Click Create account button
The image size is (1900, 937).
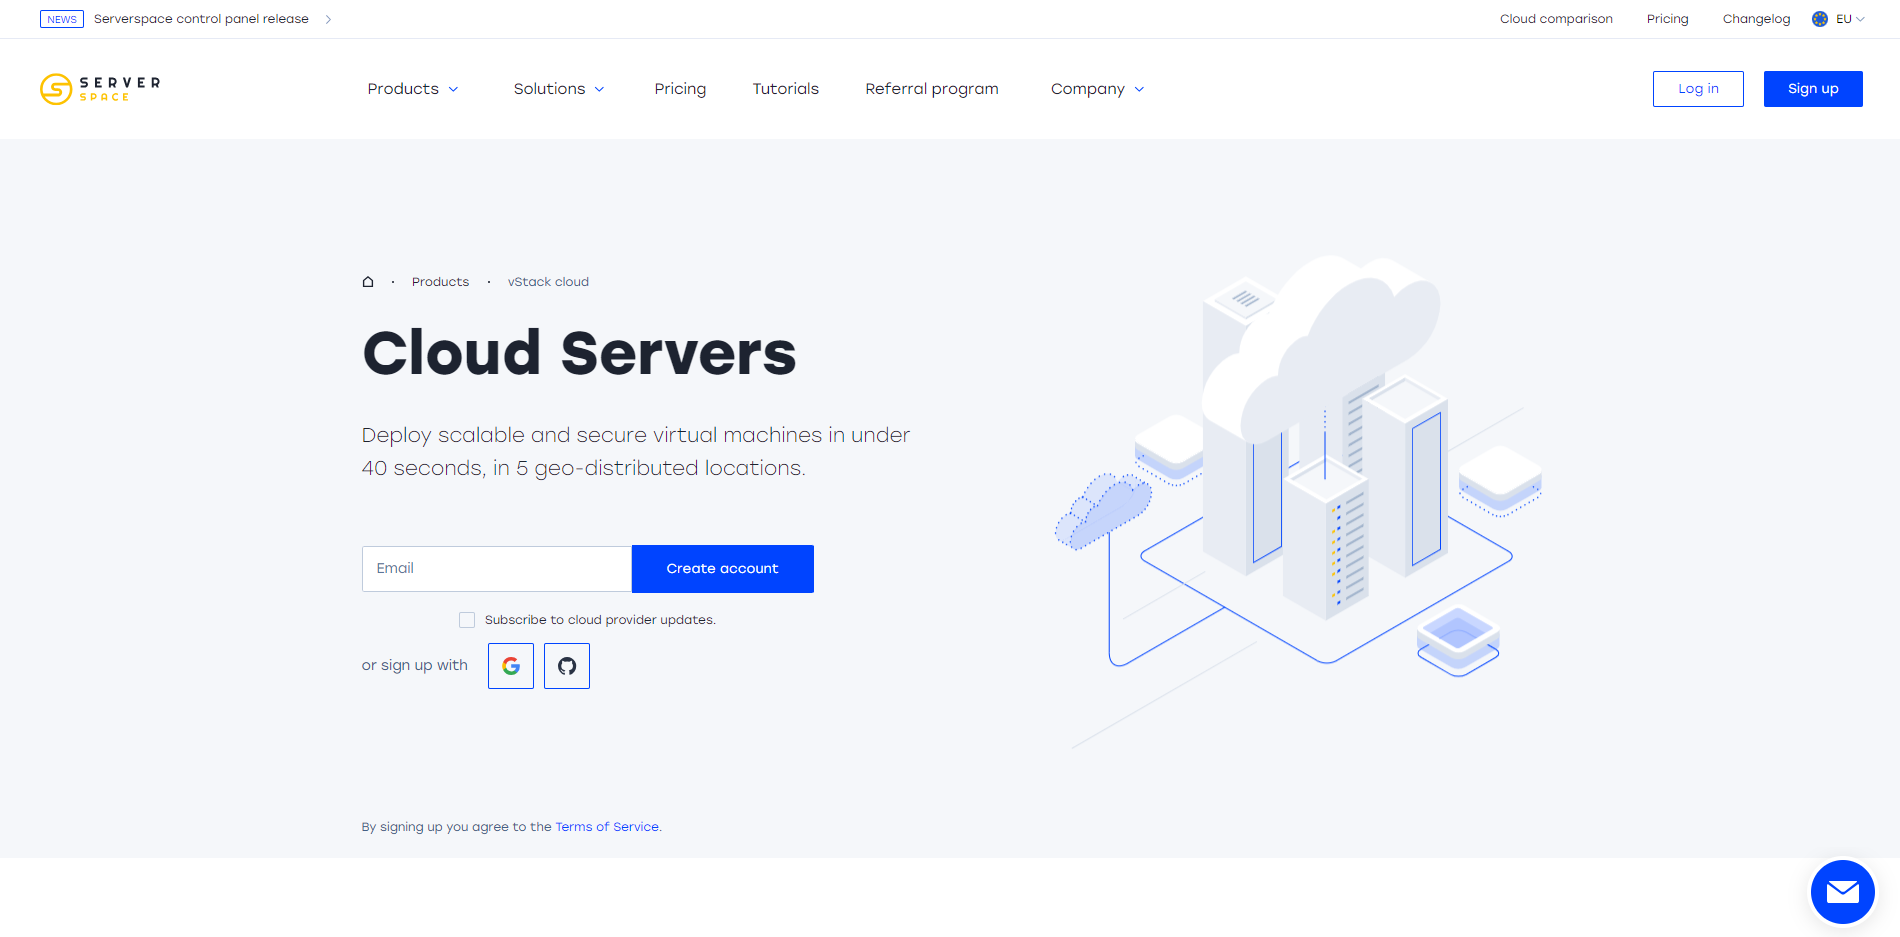(723, 569)
